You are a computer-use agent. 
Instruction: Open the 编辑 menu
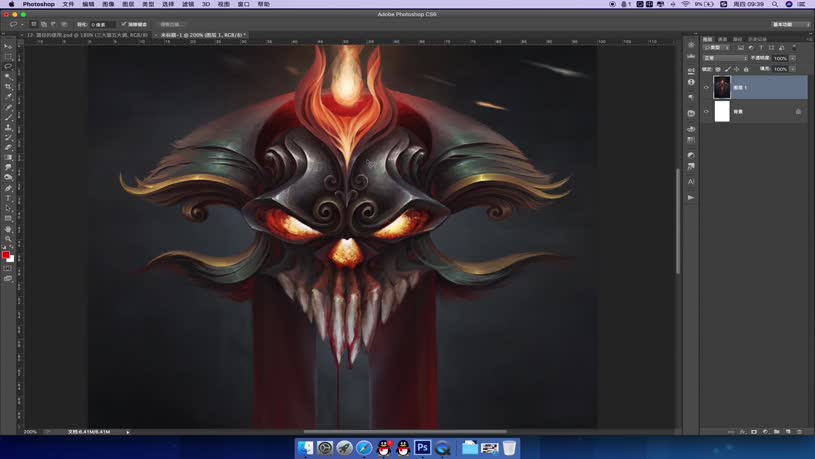pyautogui.click(x=88, y=4)
